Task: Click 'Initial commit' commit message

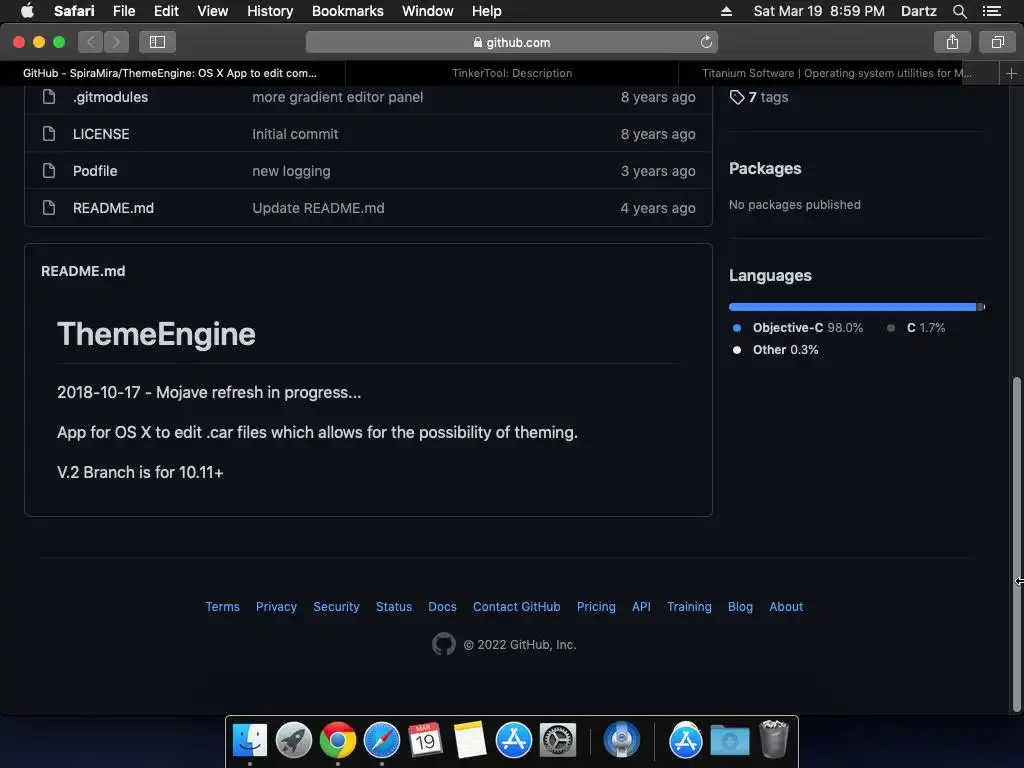Action: (295, 134)
